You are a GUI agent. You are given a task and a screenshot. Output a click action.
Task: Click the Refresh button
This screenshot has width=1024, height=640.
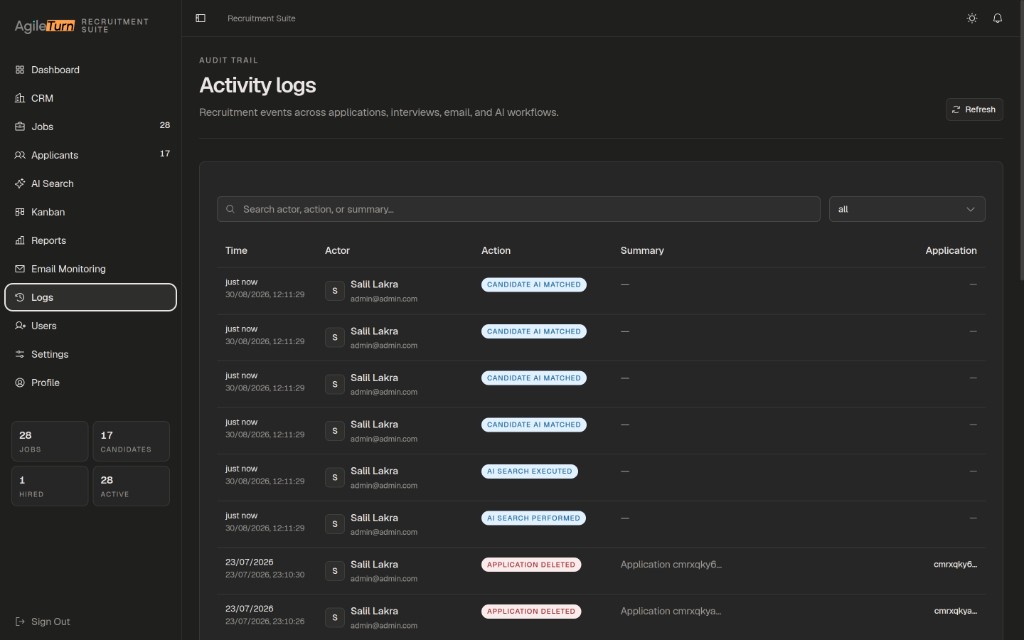(x=974, y=110)
